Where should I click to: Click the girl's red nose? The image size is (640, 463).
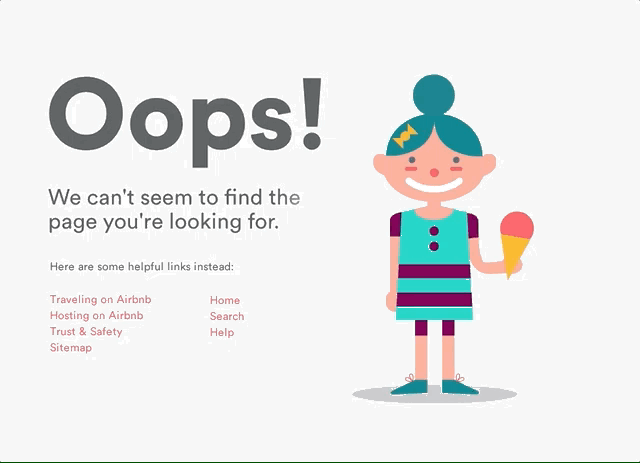[x=434, y=172]
